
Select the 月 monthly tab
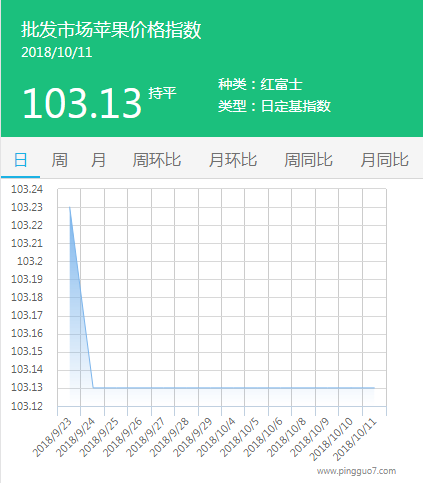point(98,160)
